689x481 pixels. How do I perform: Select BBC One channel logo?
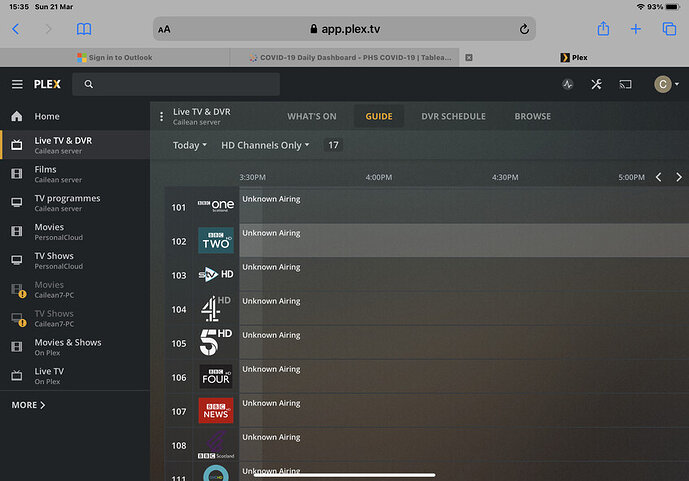216,206
